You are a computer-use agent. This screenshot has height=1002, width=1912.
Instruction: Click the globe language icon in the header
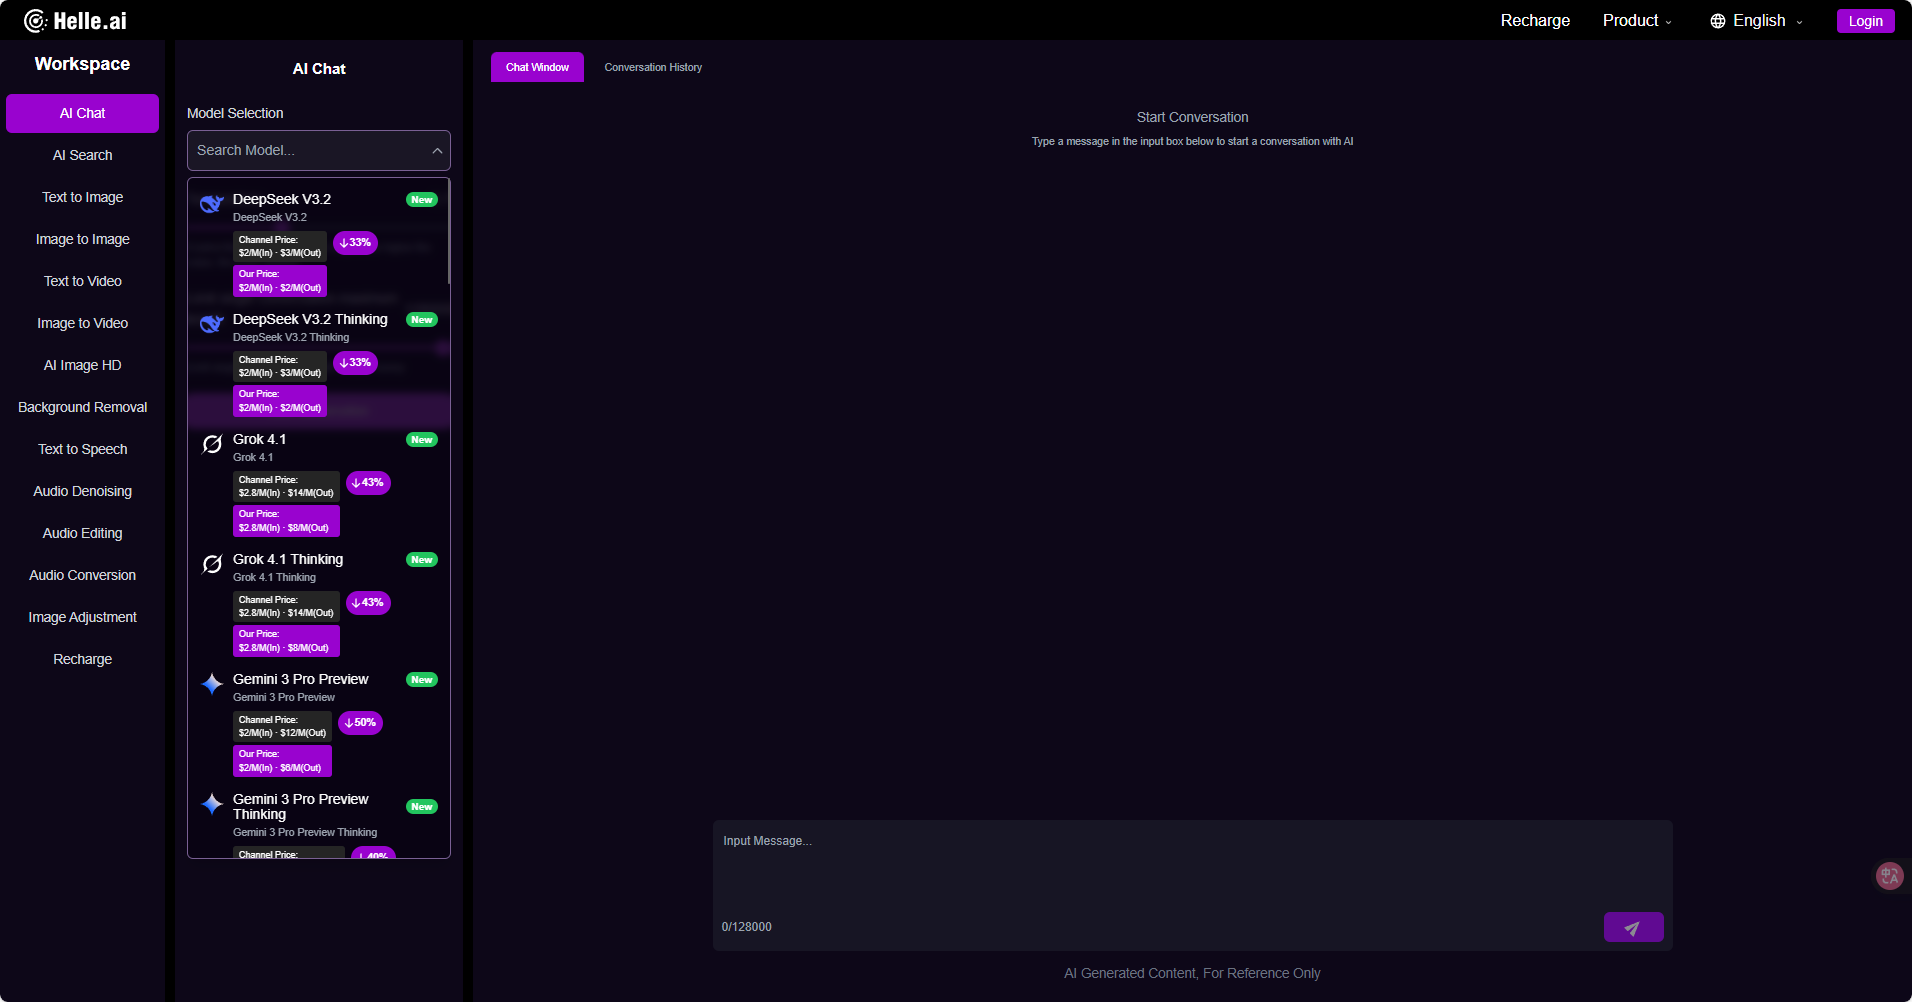[1717, 20]
